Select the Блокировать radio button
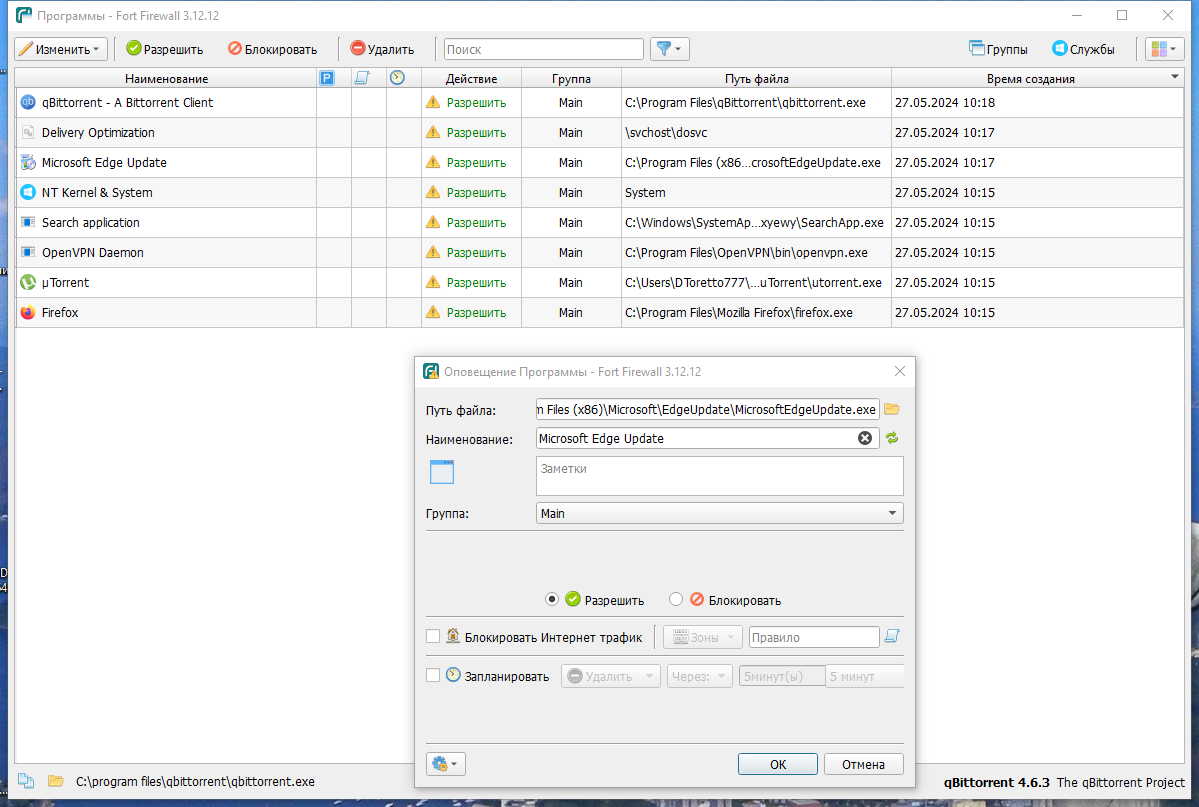This screenshot has width=1199, height=807. point(675,600)
